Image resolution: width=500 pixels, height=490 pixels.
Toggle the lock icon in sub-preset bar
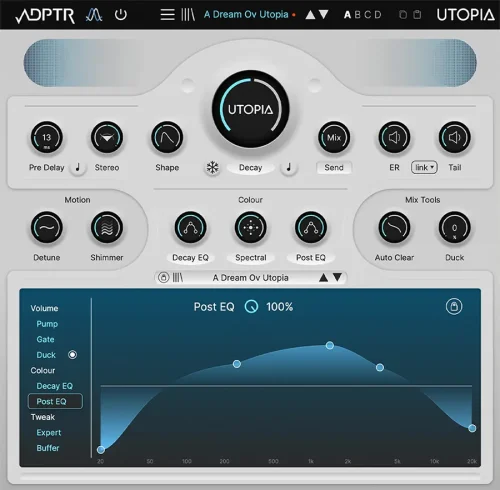click(163, 277)
